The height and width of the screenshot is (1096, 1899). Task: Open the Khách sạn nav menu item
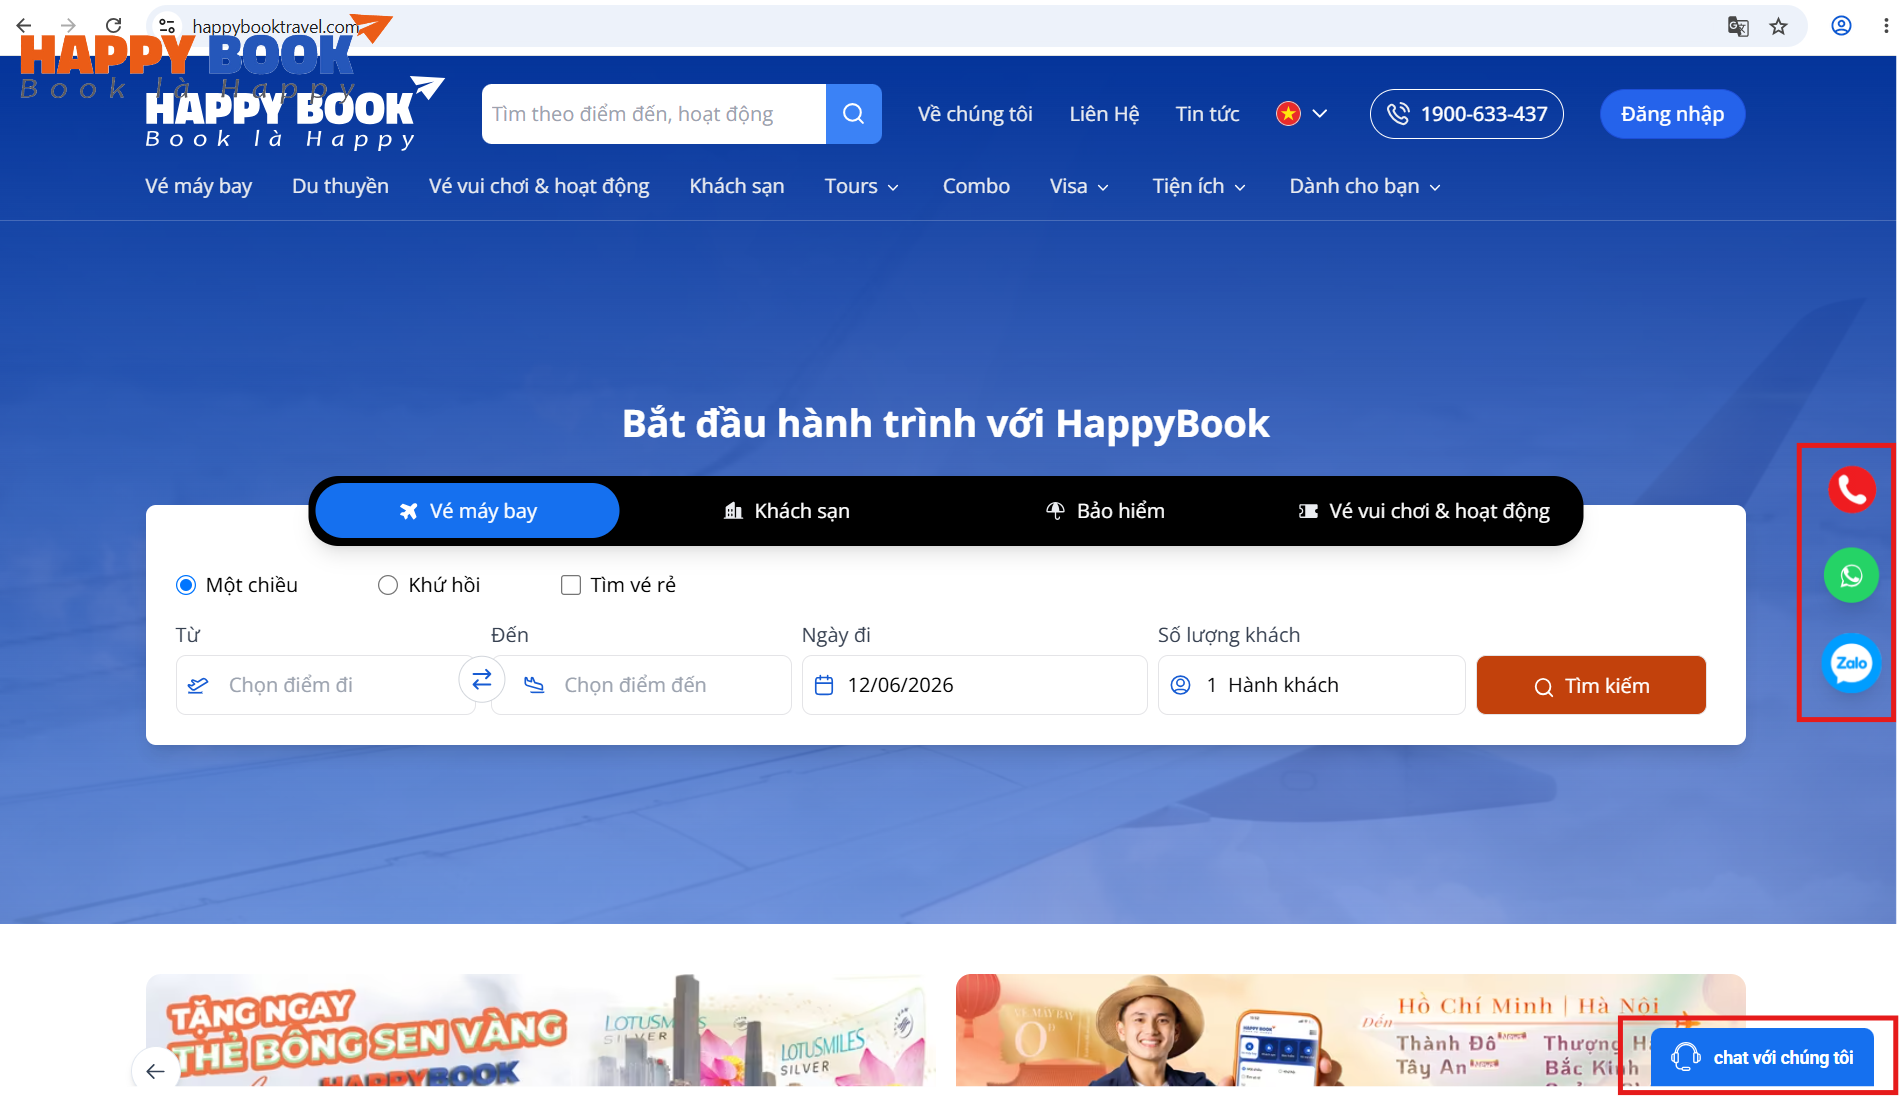(737, 186)
